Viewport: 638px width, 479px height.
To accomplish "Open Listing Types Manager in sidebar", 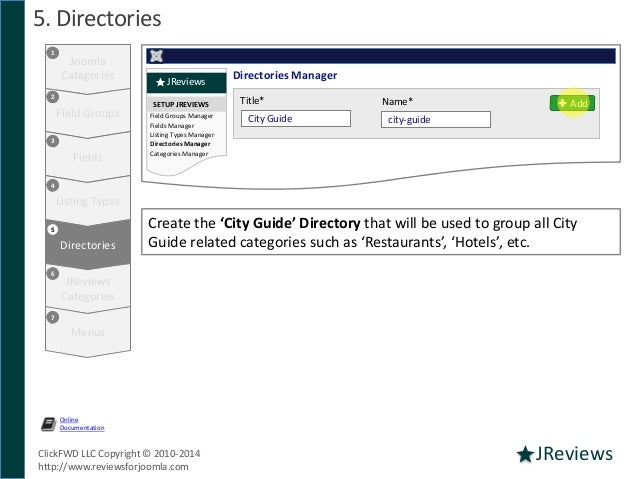I will pos(182,135).
